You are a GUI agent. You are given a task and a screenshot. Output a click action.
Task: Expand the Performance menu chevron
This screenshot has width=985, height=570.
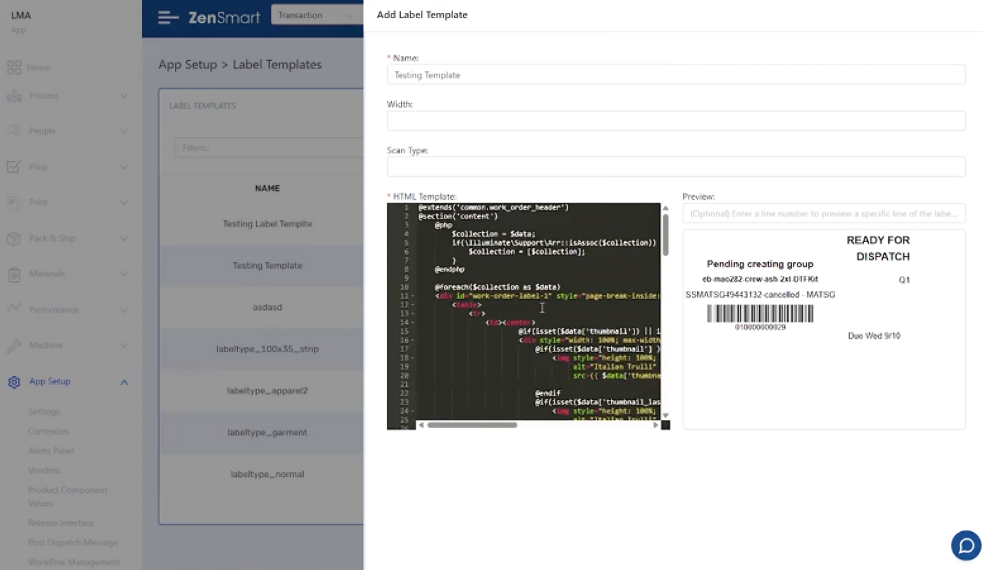pos(124,310)
